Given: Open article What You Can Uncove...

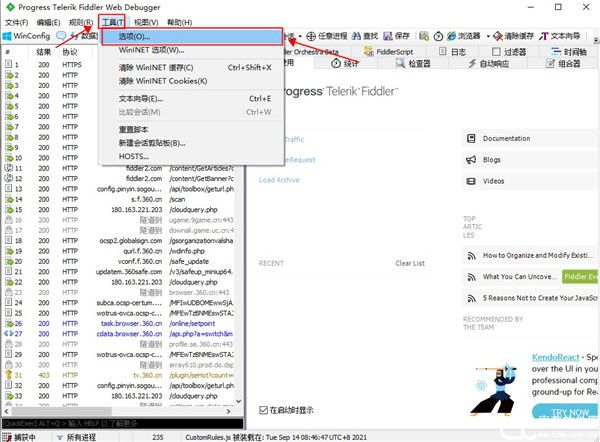Looking at the screenshot, I should click(x=519, y=276).
